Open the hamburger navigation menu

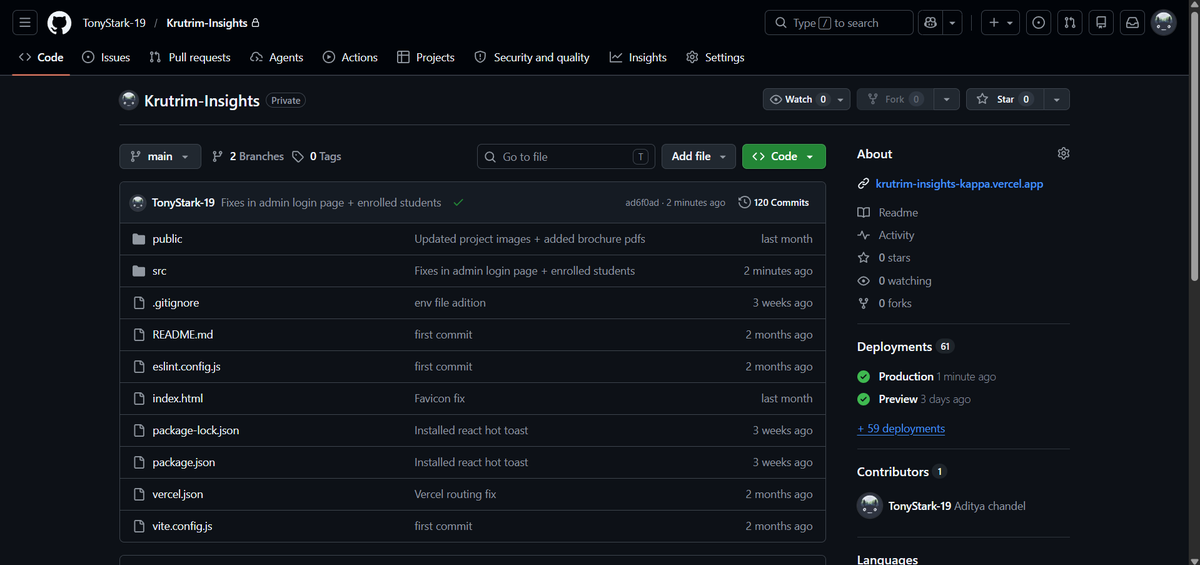point(25,22)
